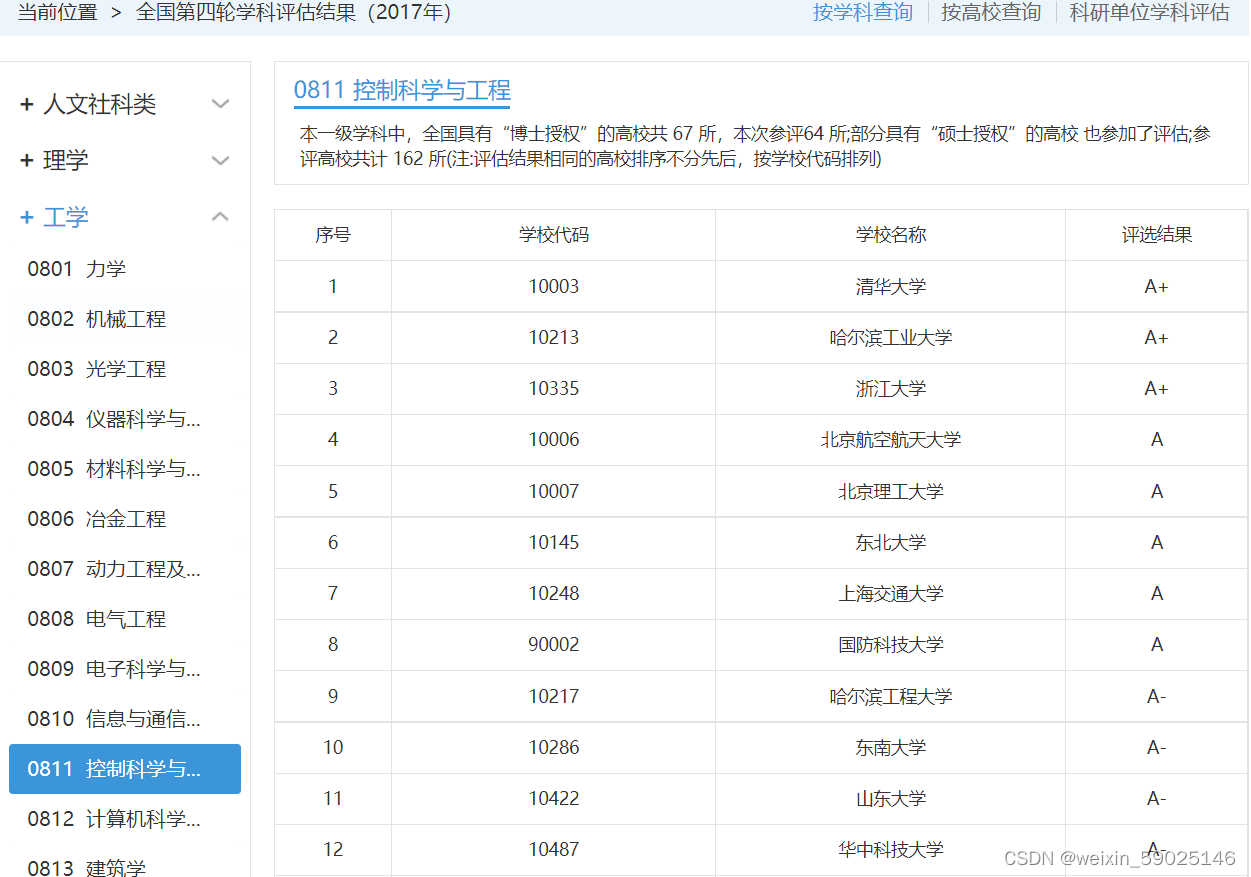The height and width of the screenshot is (877, 1251).
Task: Select the 工学 category heading
Action: point(54,216)
